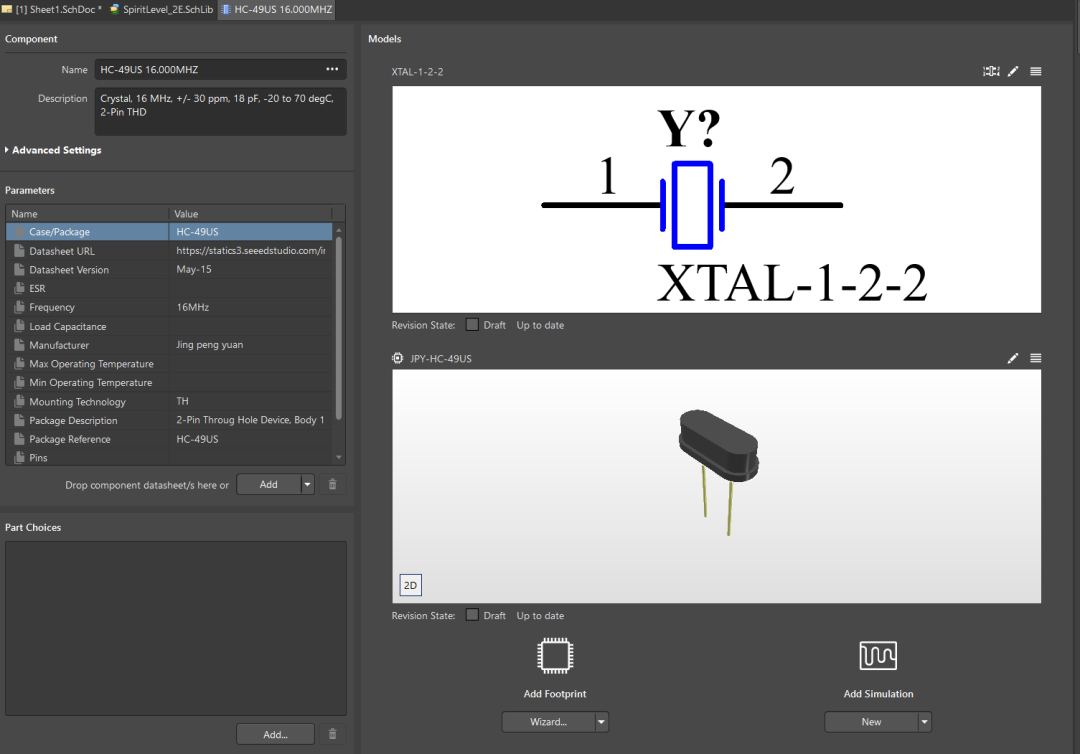Click the Manufacturer row document icon
This screenshot has height=754, width=1080.
[x=19, y=345]
